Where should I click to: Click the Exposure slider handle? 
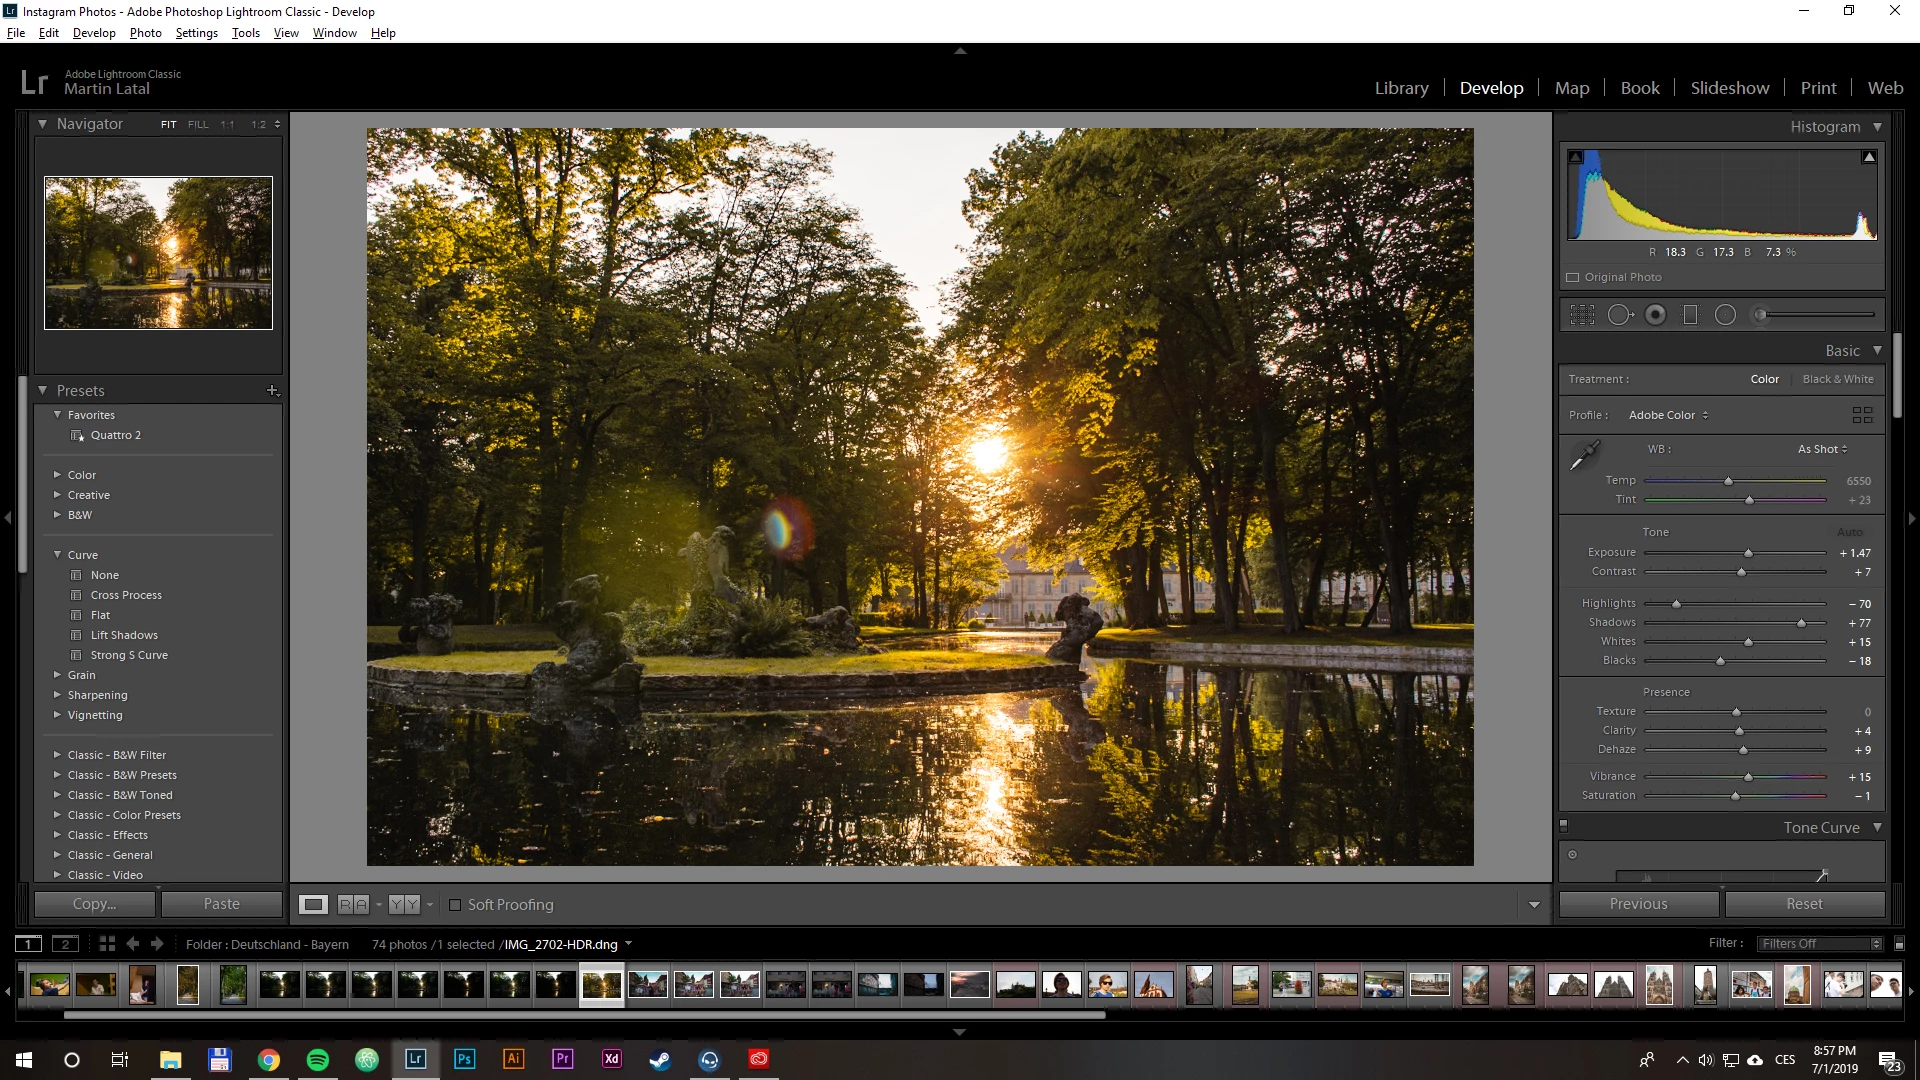click(x=1748, y=553)
